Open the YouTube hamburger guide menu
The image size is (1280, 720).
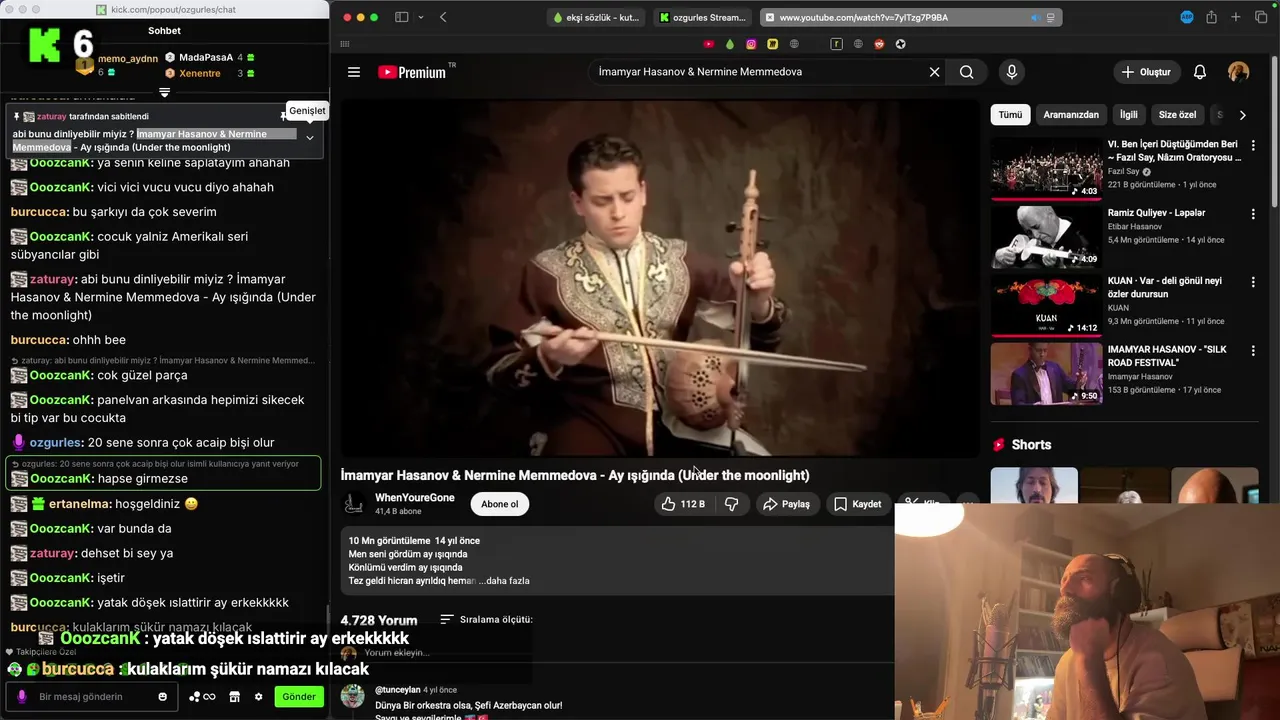coord(353,72)
